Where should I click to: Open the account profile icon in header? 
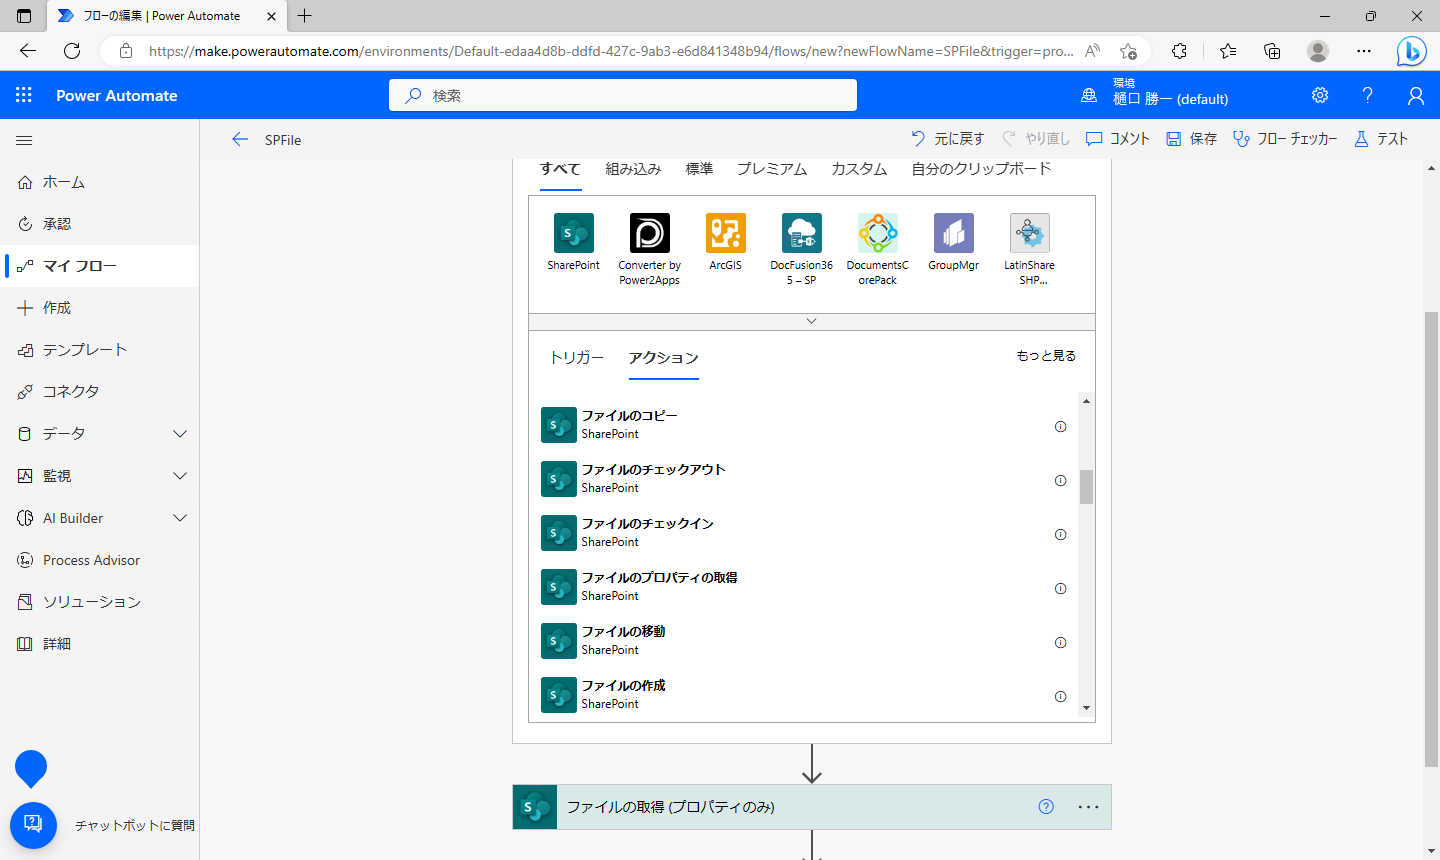(1415, 95)
